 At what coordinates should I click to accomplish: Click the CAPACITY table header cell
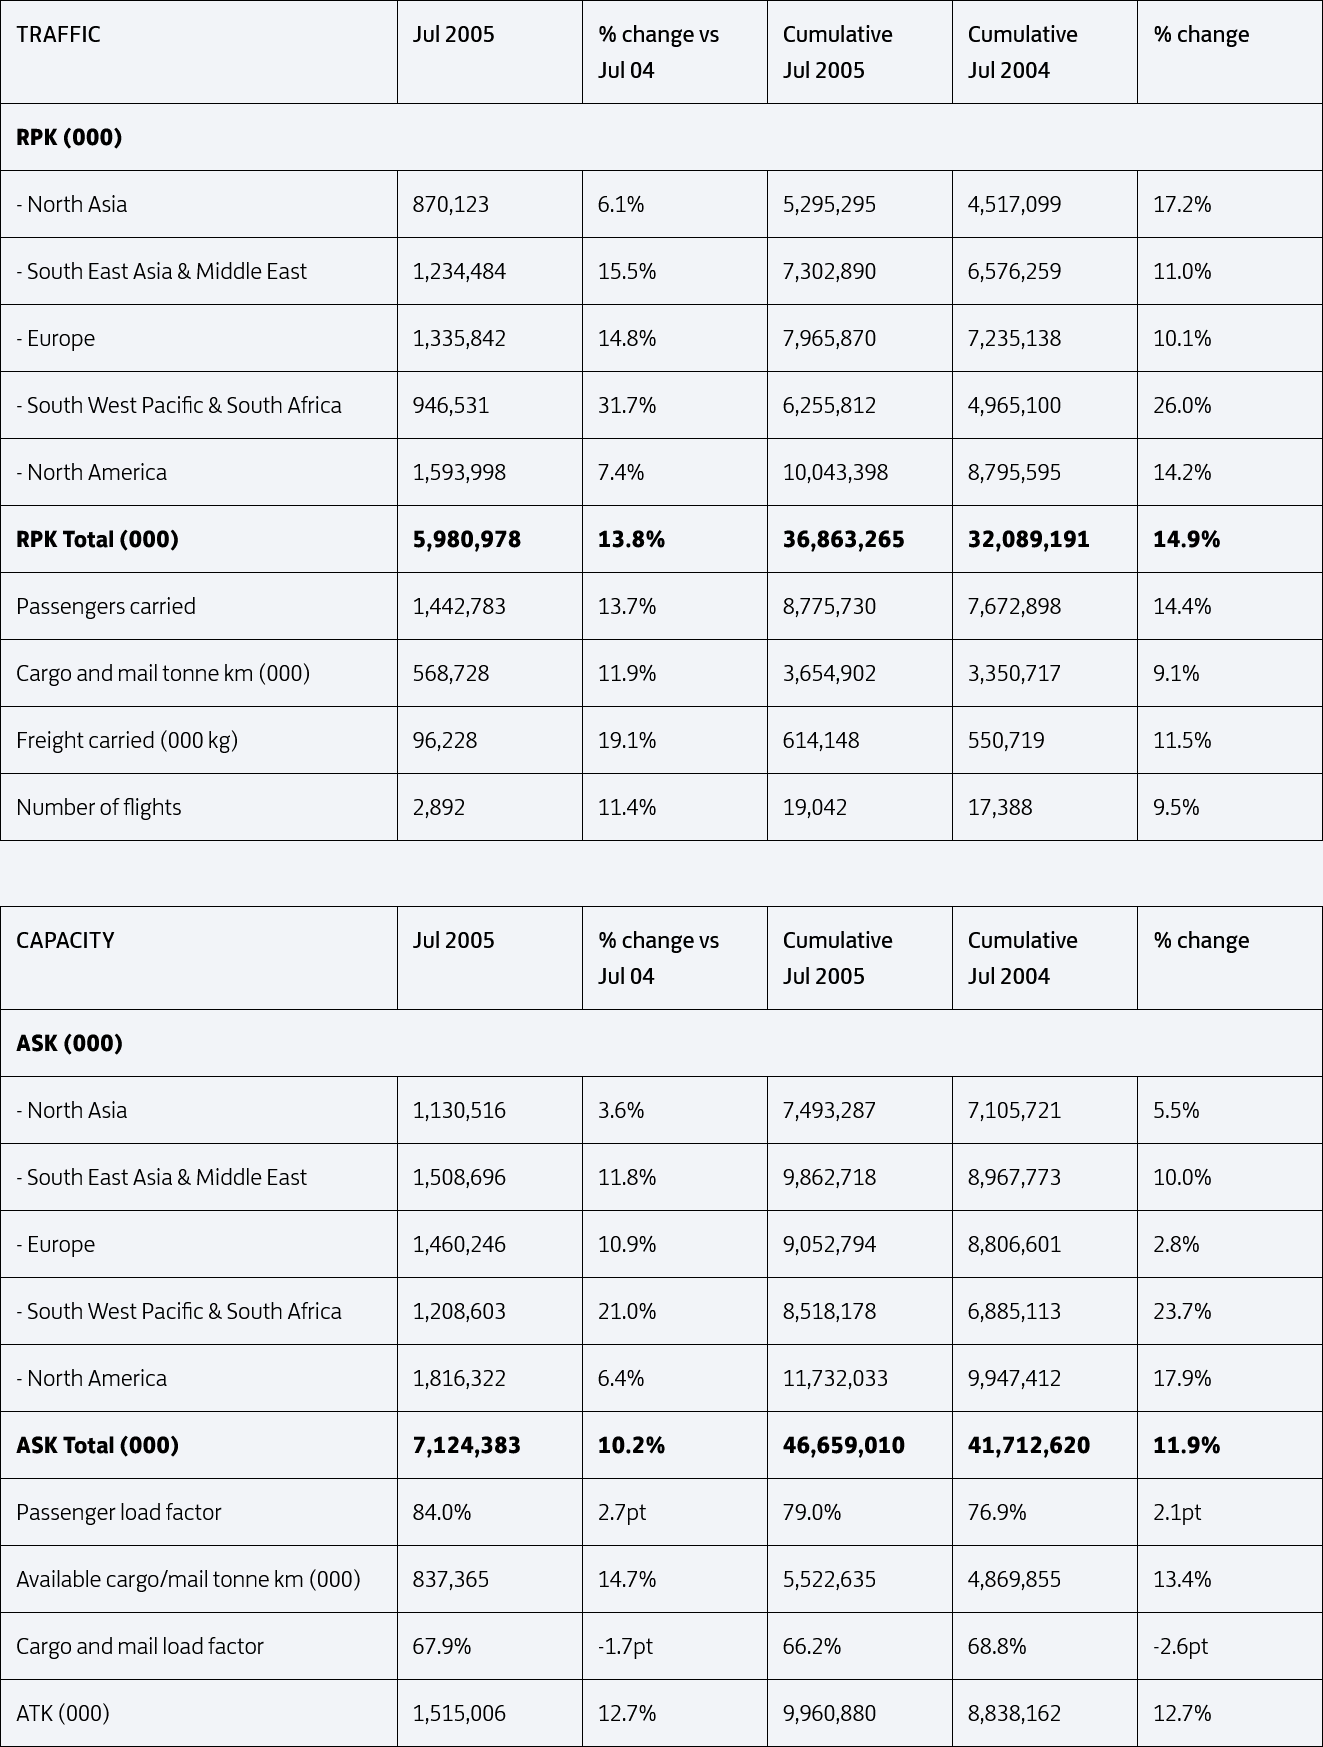199,958
